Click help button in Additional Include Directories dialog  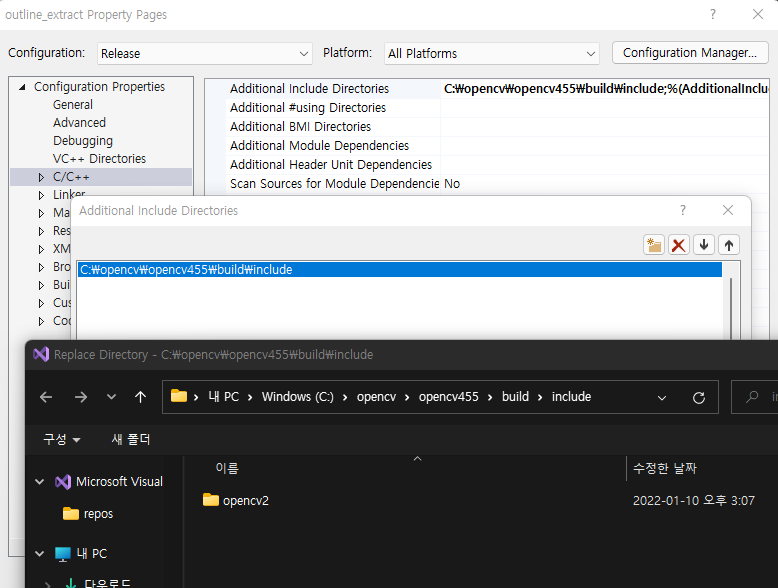click(x=683, y=210)
